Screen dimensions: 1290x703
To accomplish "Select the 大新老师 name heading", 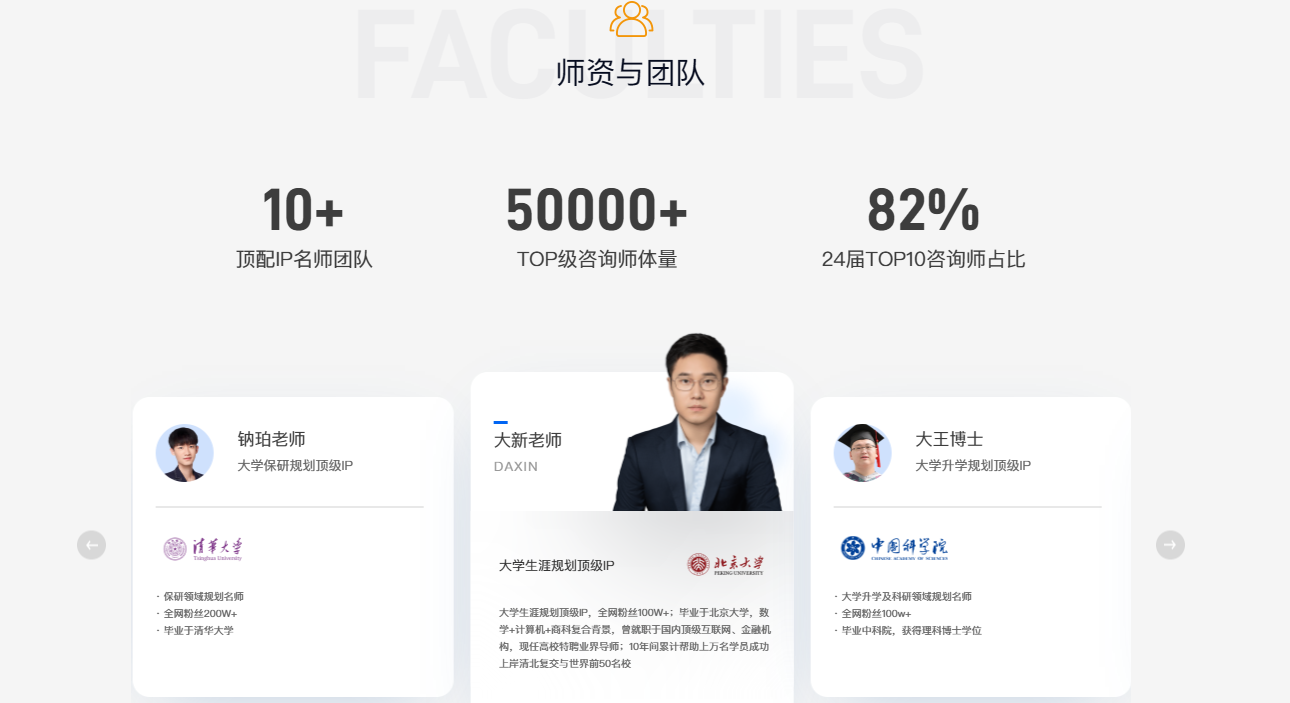I will click(528, 440).
